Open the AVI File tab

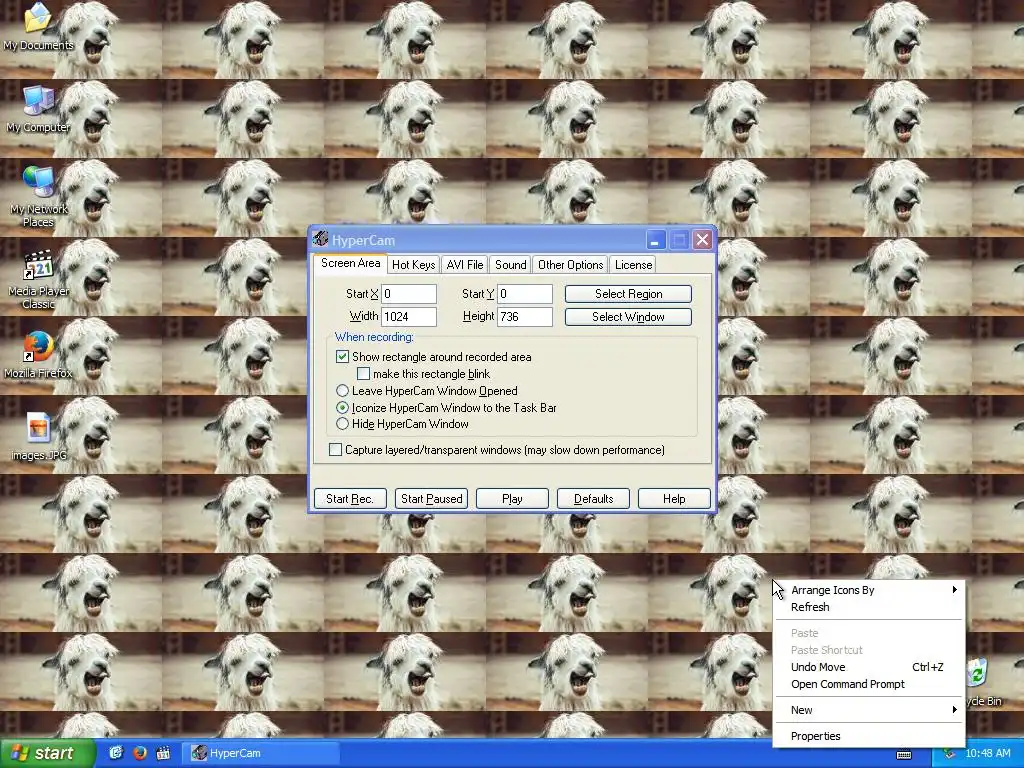tap(464, 264)
